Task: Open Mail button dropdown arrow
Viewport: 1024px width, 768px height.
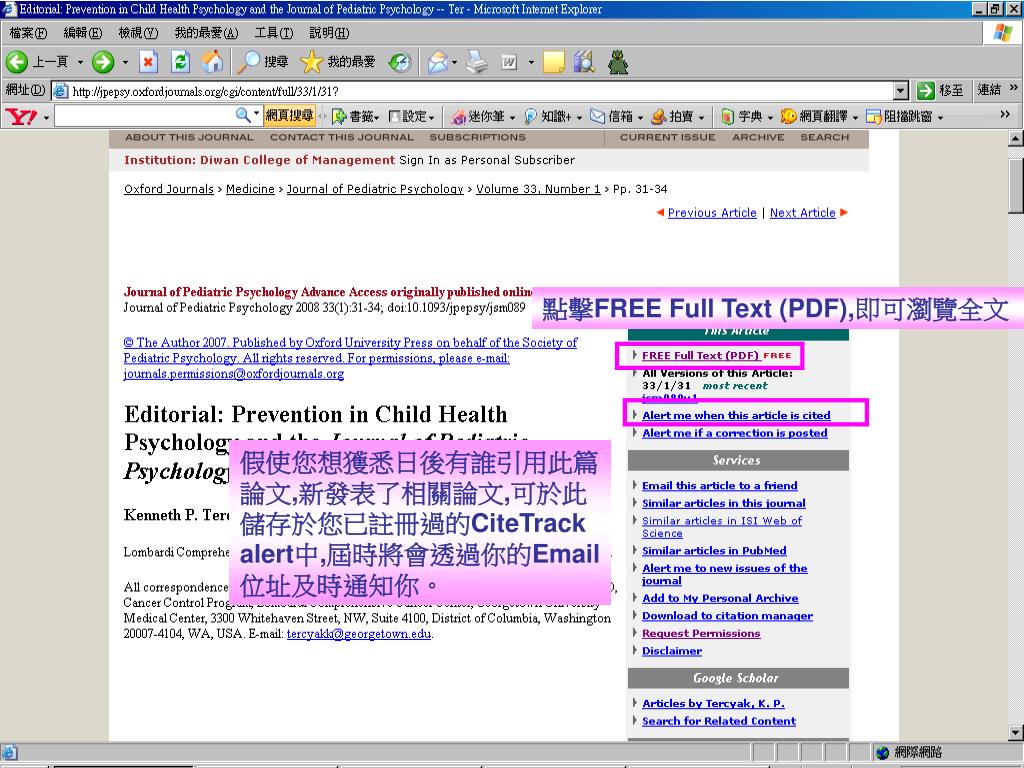Action: 455,63
